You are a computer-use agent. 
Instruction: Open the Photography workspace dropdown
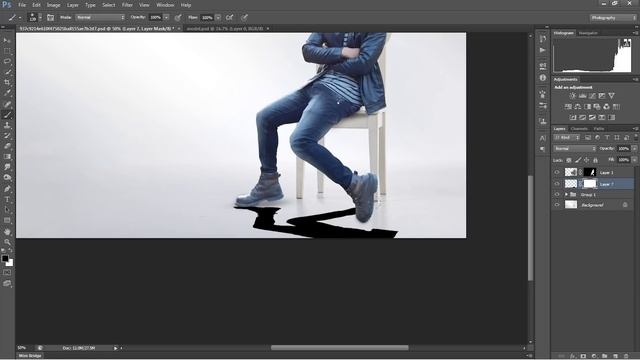[613, 18]
